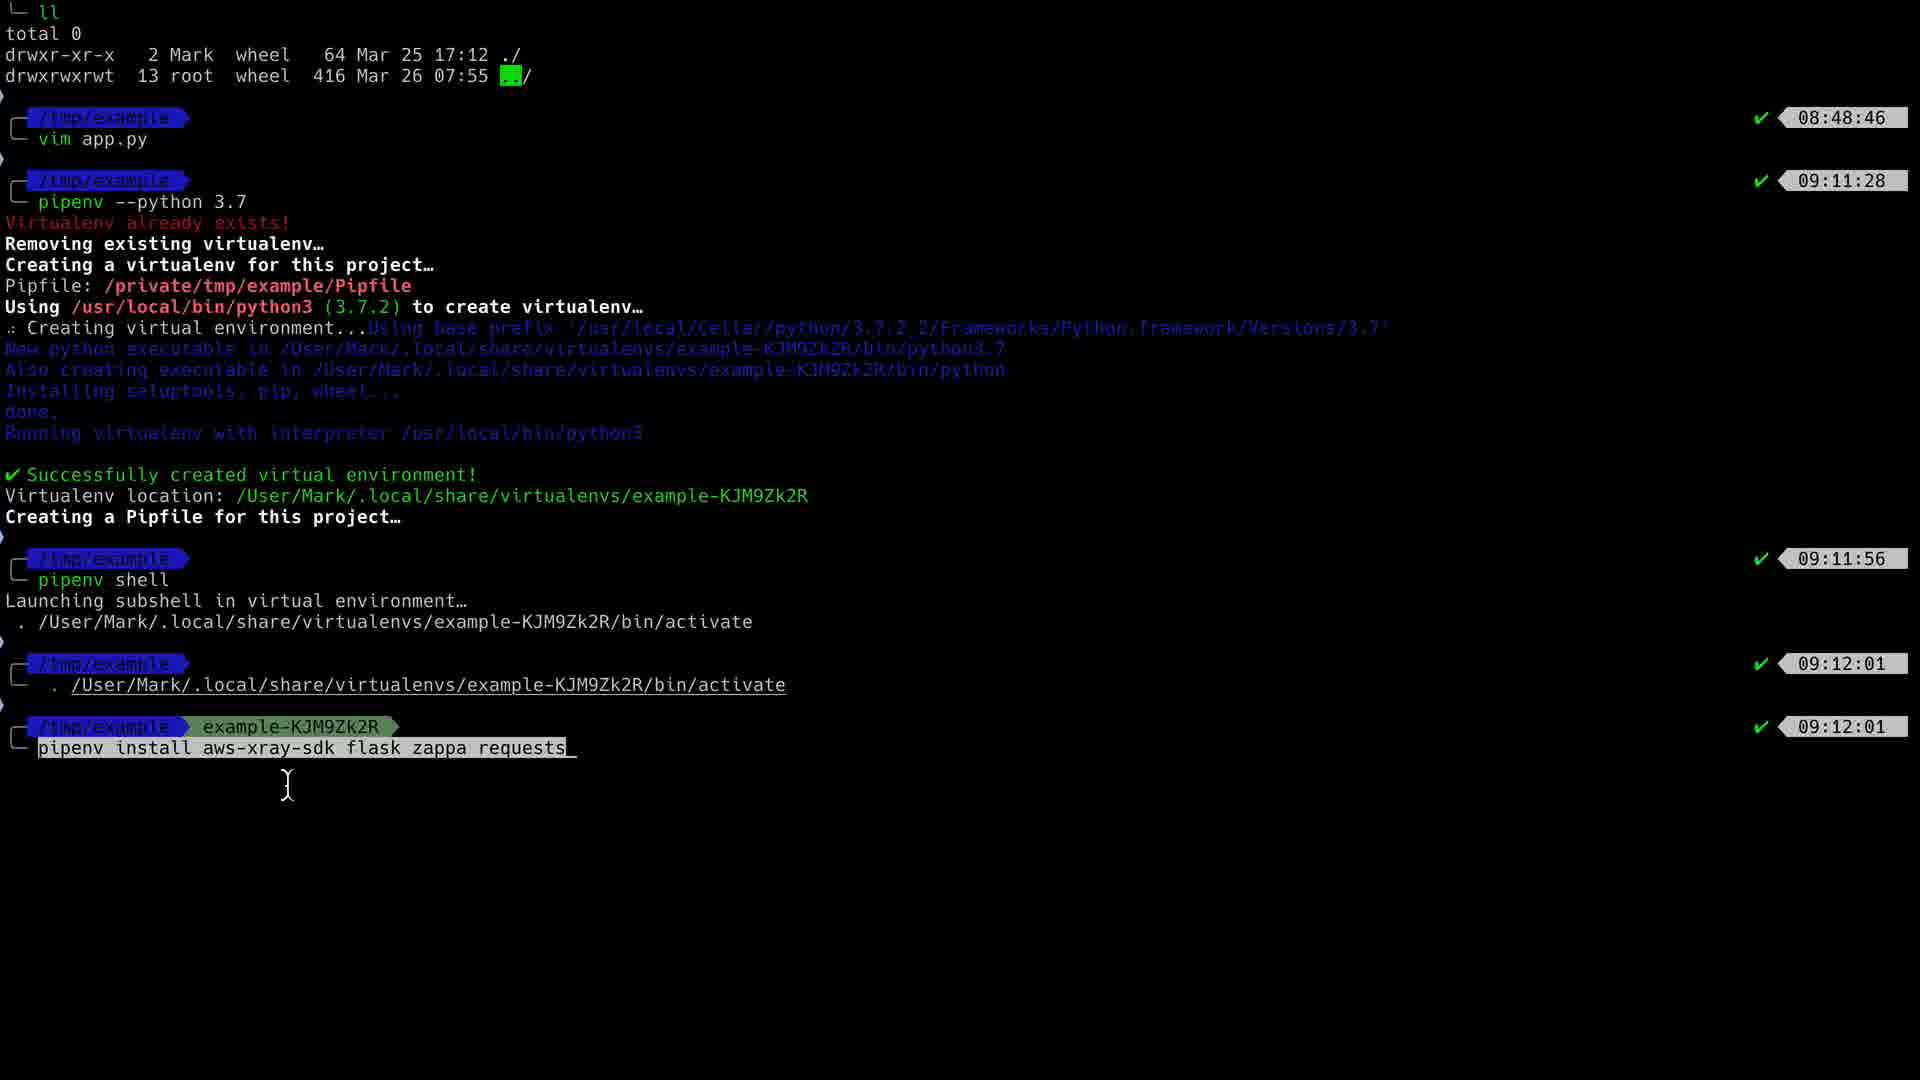Click the prompt bracket before 'vim app.py'
The height and width of the screenshot is (1080, 1920).
(x=18, y=130)
